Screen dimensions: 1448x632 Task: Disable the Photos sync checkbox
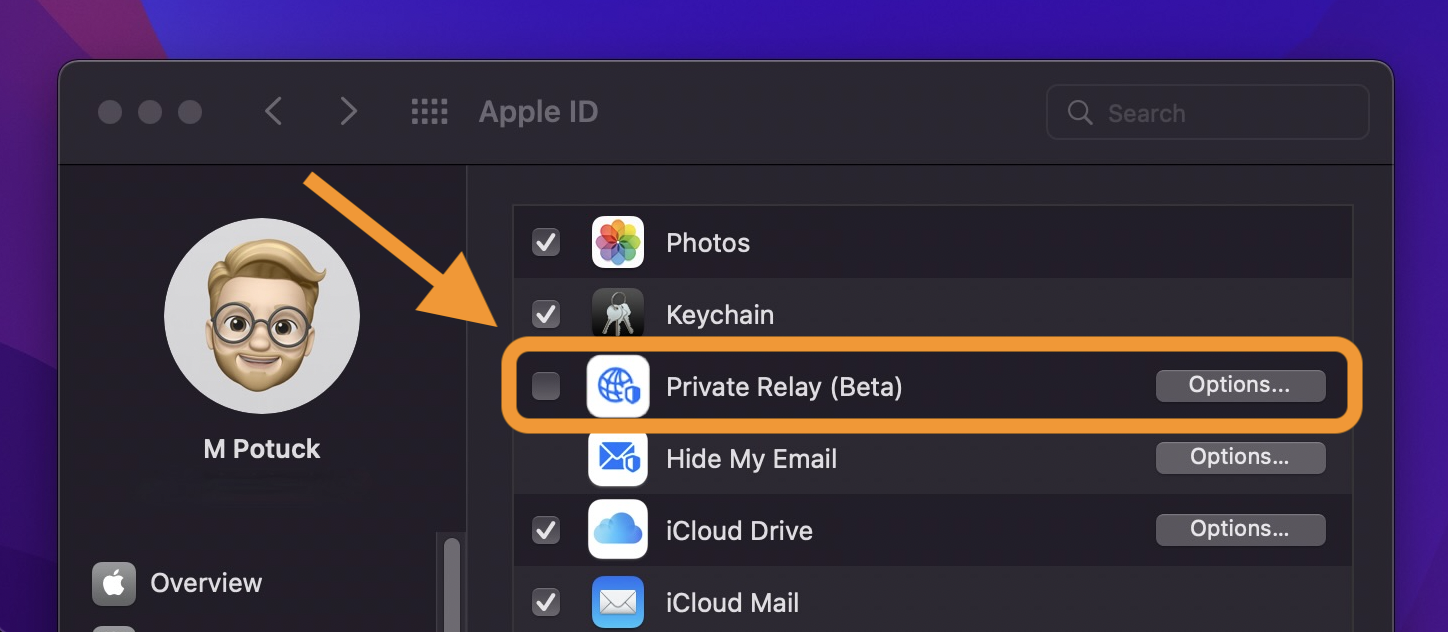(545, 242)
